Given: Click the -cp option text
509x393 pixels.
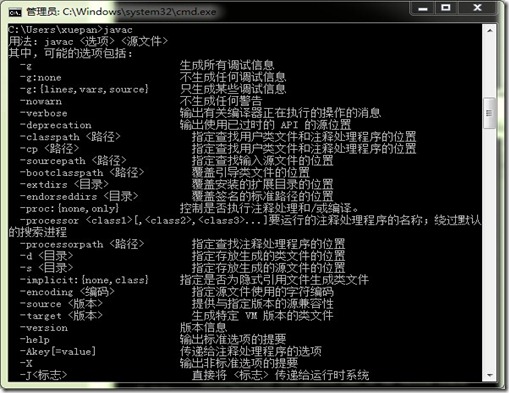Looking at the screenshot, I should tap(50, 149).
